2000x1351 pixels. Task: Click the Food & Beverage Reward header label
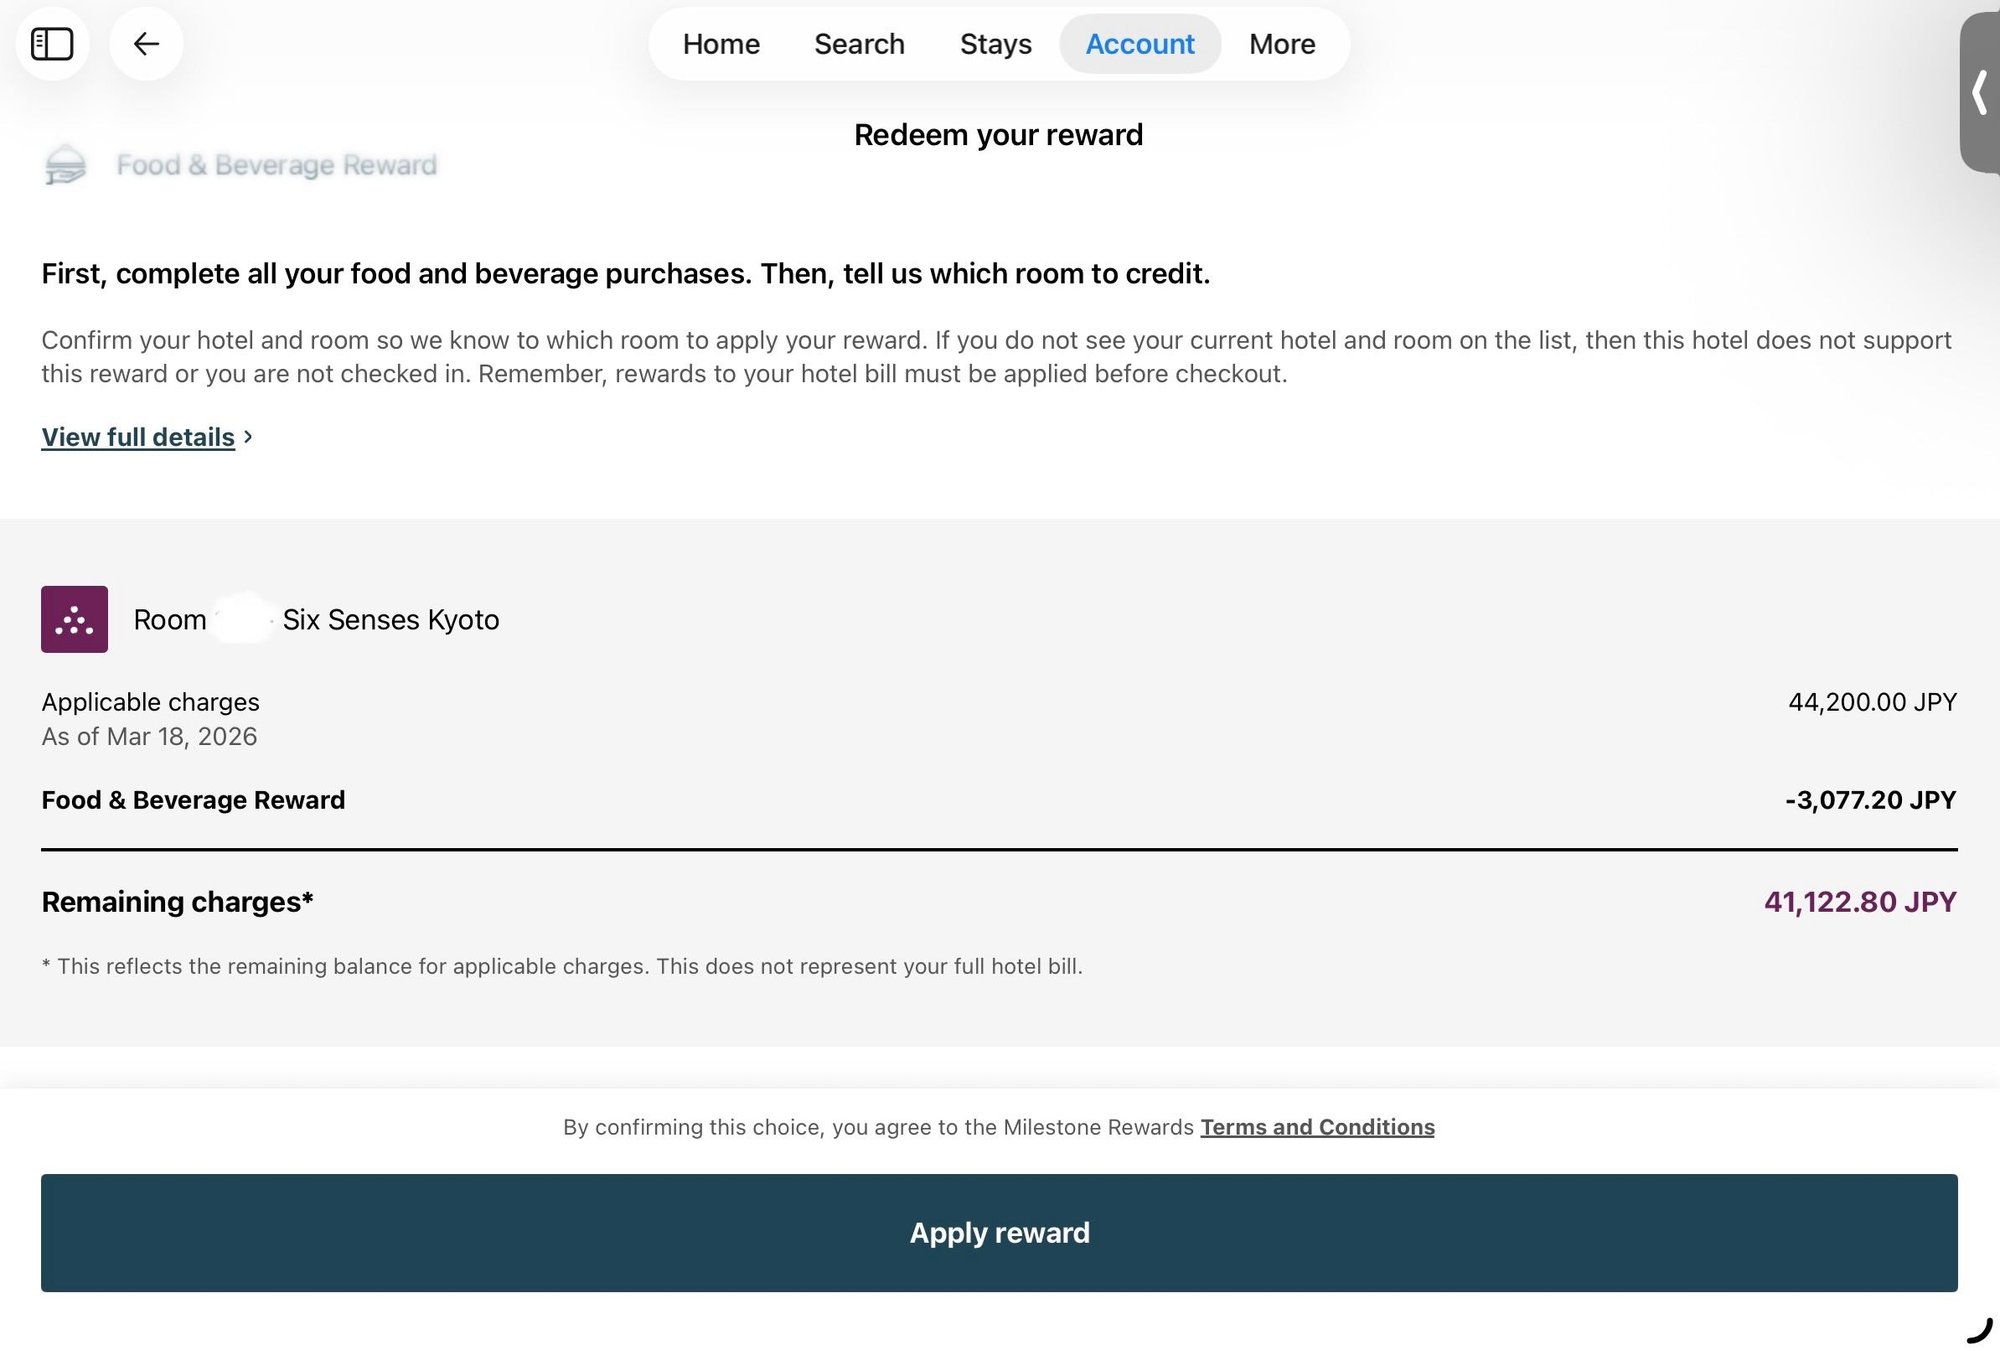coord(277,165)
